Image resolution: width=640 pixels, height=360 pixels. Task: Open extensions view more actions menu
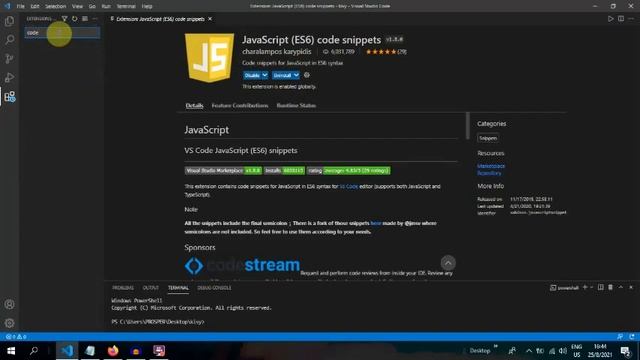pos(95,19)
